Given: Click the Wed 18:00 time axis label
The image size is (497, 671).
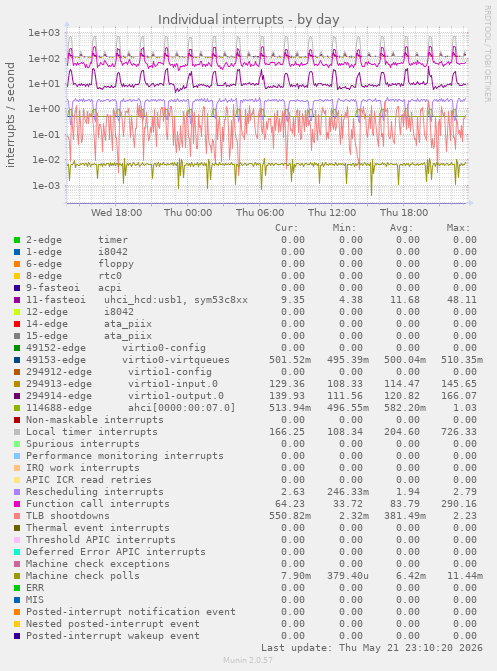Looking at the screenshot, I should click(116, 213).
